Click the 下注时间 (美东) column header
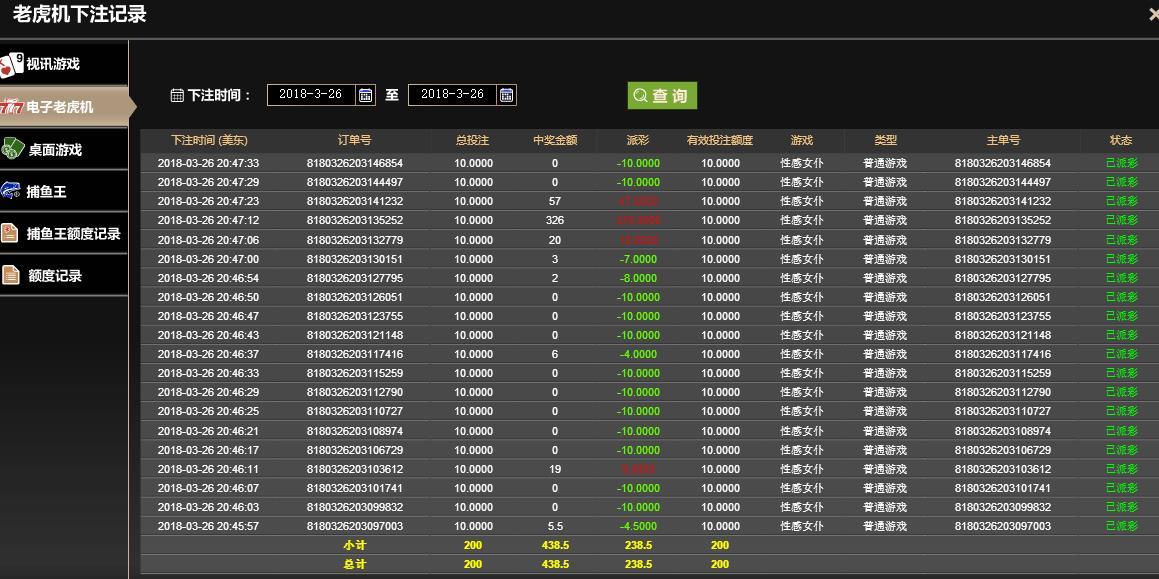 click(209, 141)
